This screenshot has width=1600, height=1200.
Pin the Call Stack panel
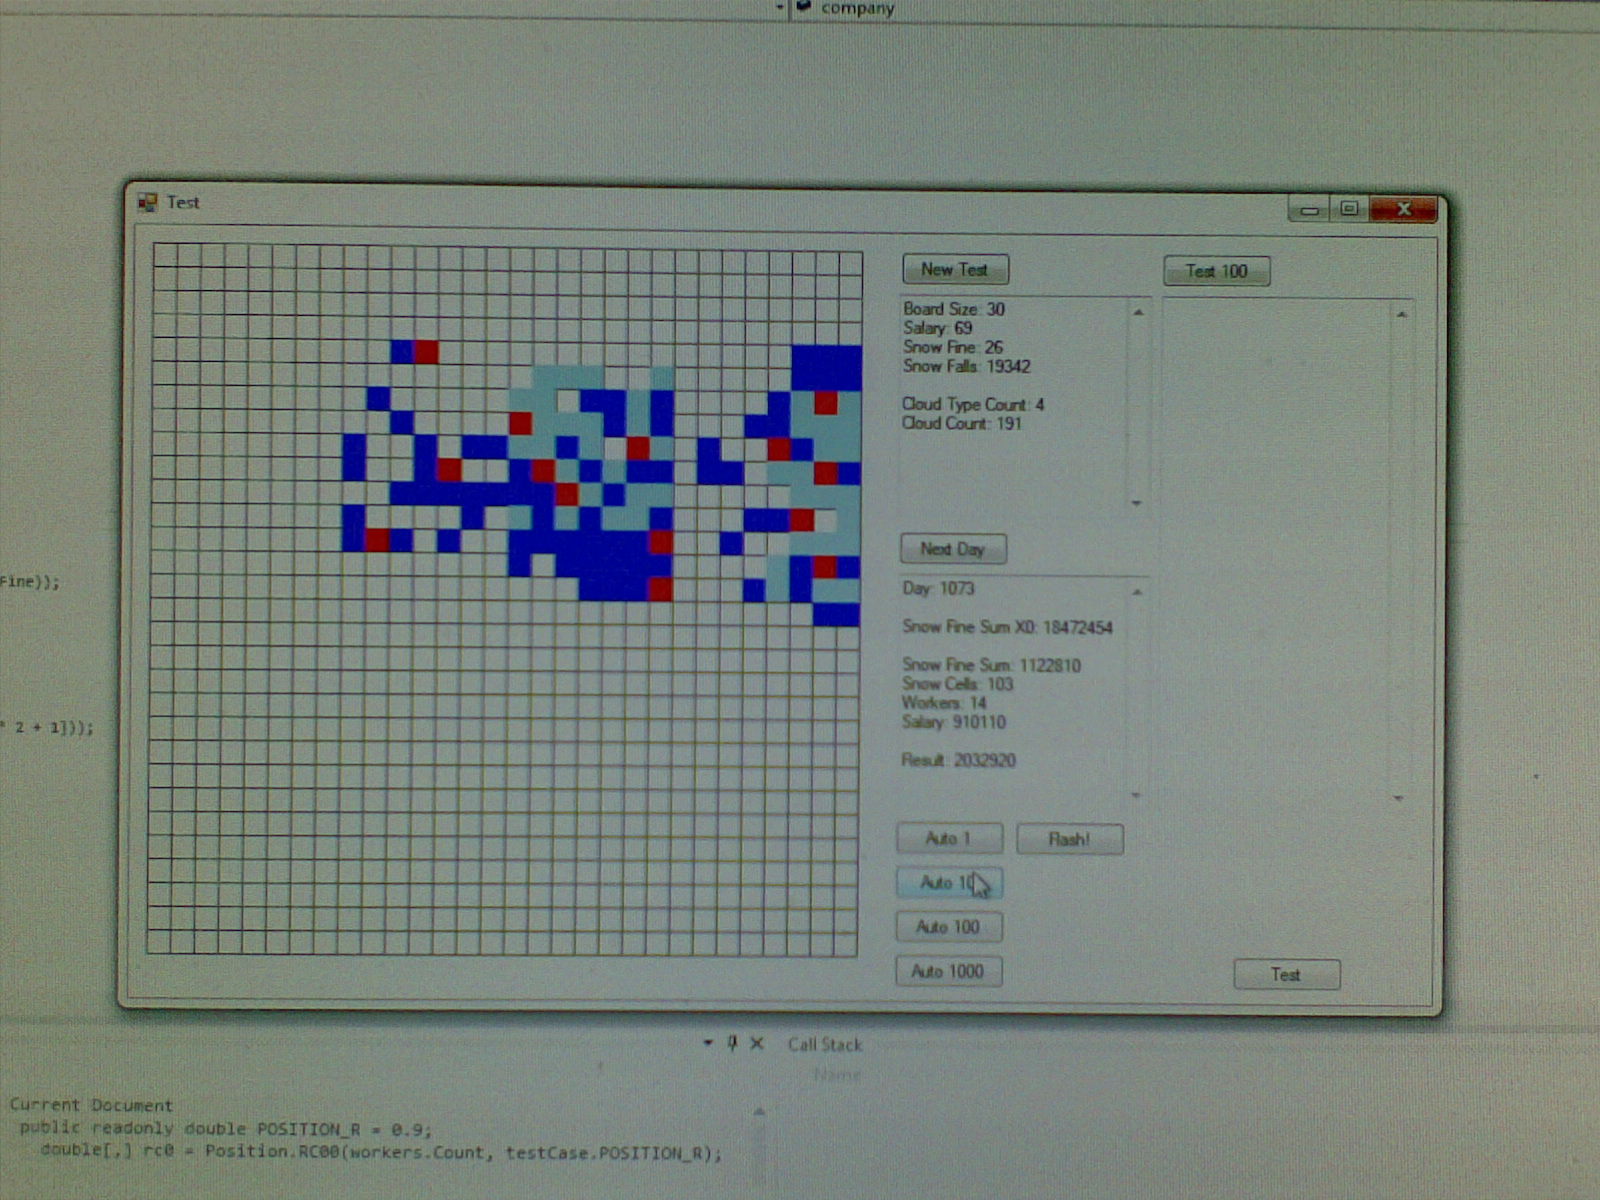point(732,1043)
